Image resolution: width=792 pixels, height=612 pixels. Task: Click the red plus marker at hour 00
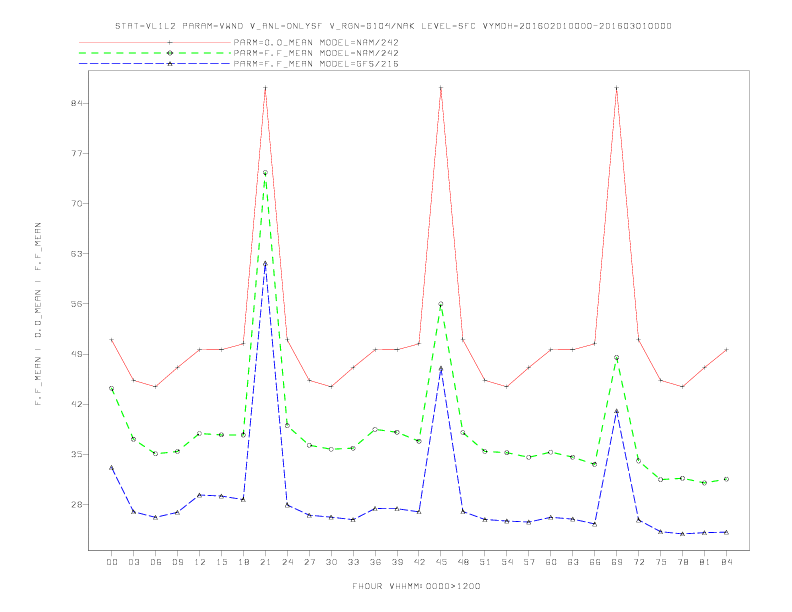click(x=112, y=339)
